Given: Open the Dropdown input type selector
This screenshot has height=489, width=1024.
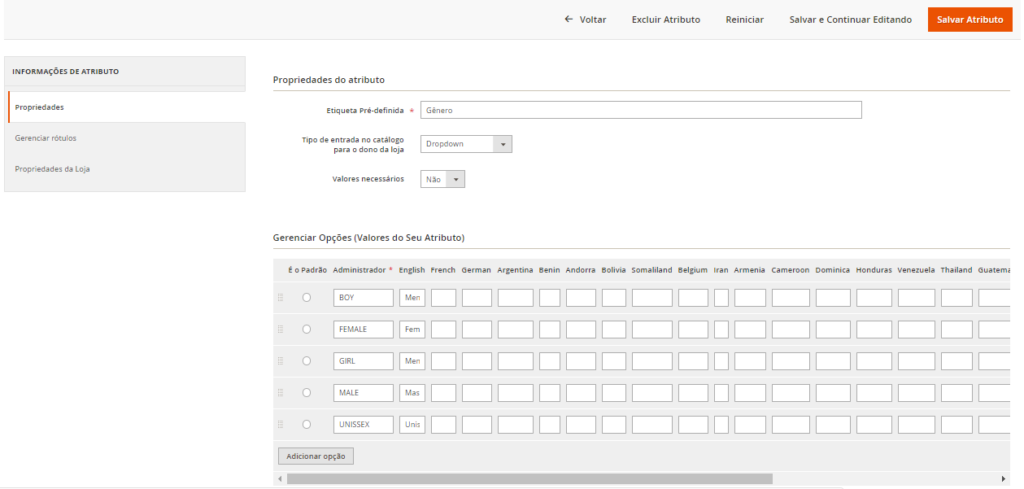Looking at the screenshot, I should tap(466, 144).
